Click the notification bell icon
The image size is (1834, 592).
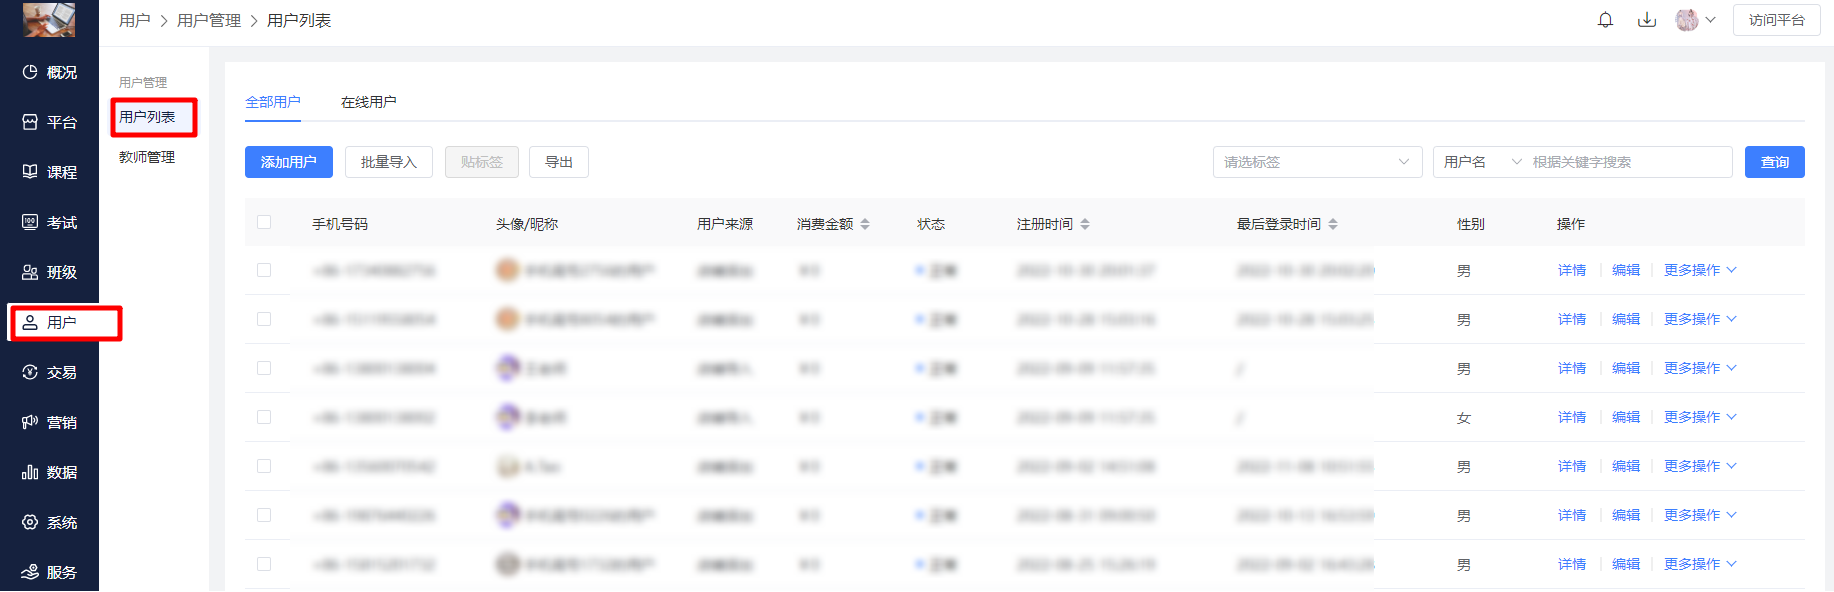[x=1605, y=20]
